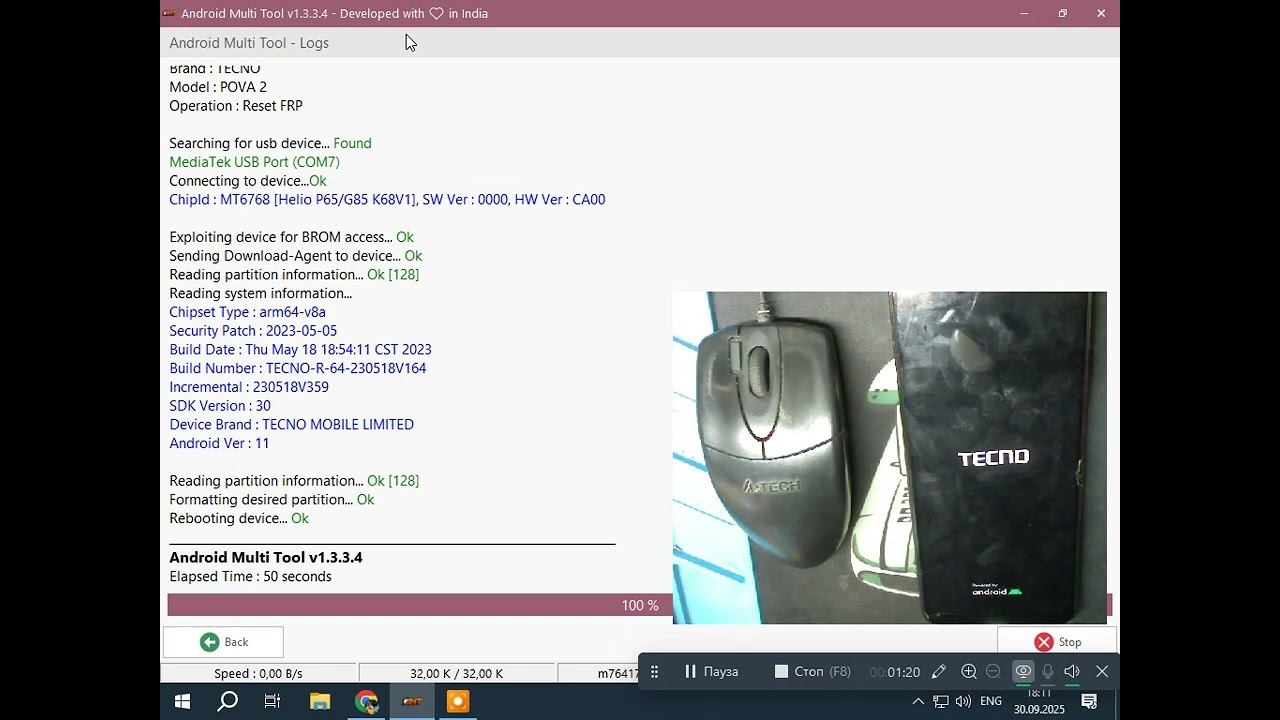Click the 'Connecting to device...Ok' log line
The image size is (1280, 720).
point(248,181)
